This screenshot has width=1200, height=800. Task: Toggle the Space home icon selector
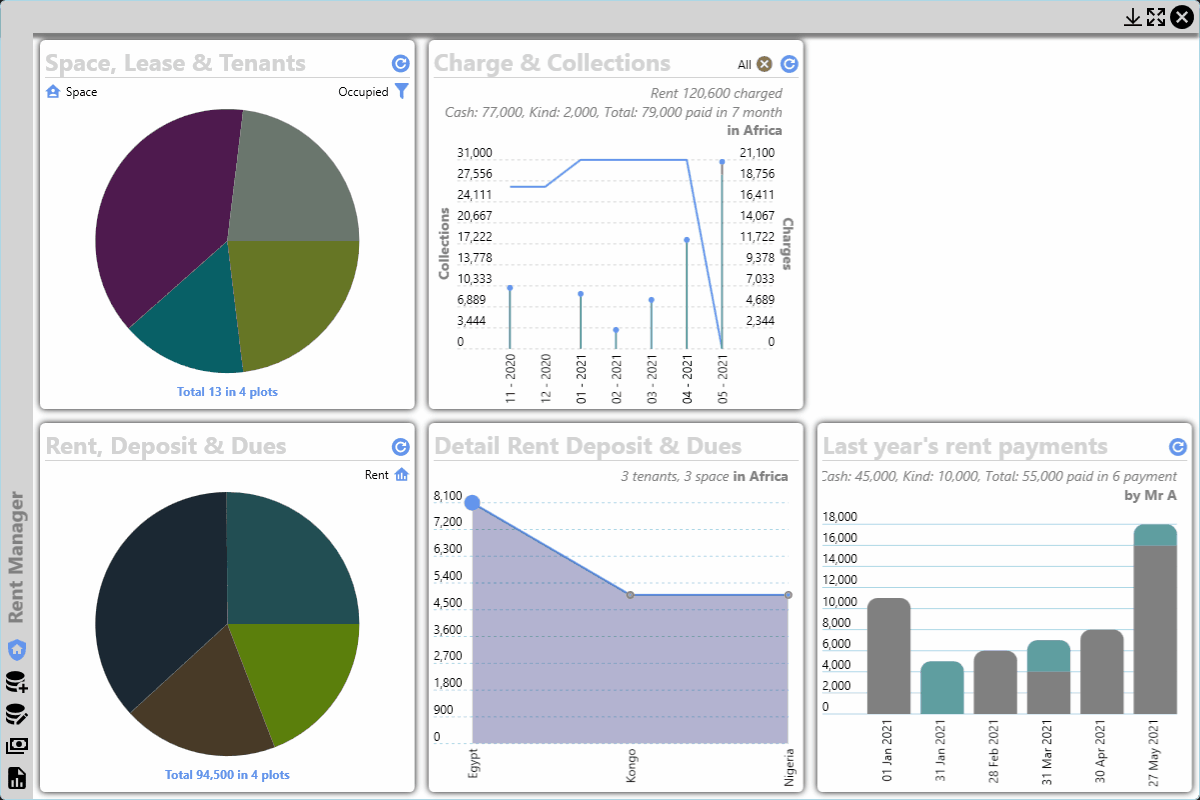click(54, 91)
